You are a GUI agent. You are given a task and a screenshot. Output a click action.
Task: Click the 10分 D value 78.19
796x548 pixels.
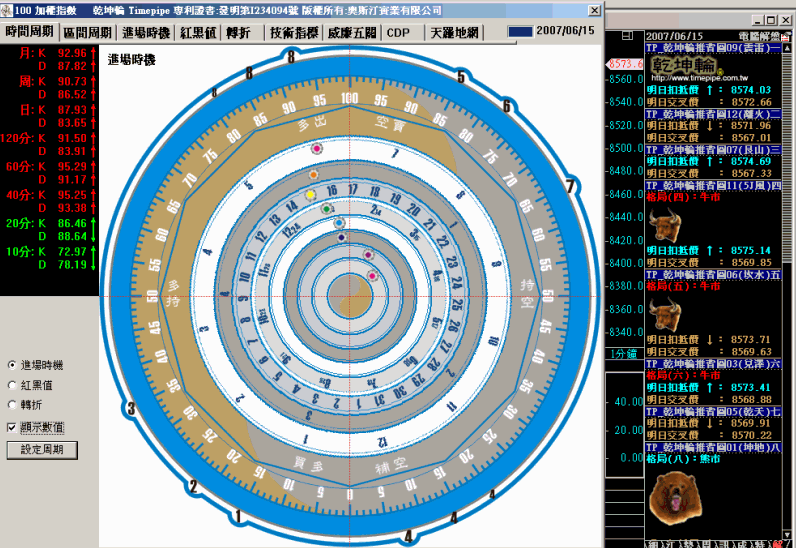point(72,264)
